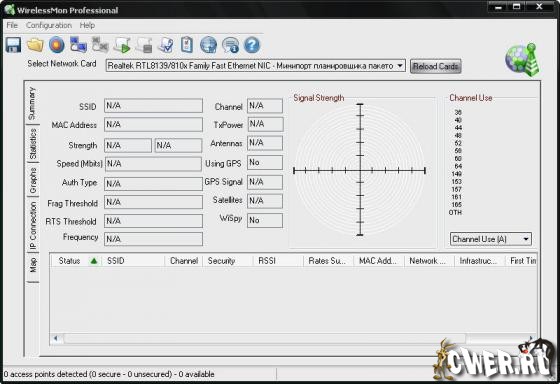Click the MAC Address value field
This screenshot has width=560, height=384.
pos(153,124)
